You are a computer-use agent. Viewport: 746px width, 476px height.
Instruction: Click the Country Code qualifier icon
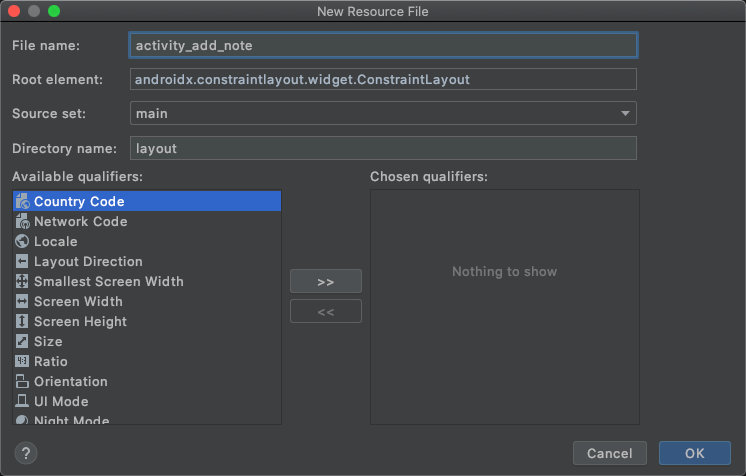click(x=22, y=201)
